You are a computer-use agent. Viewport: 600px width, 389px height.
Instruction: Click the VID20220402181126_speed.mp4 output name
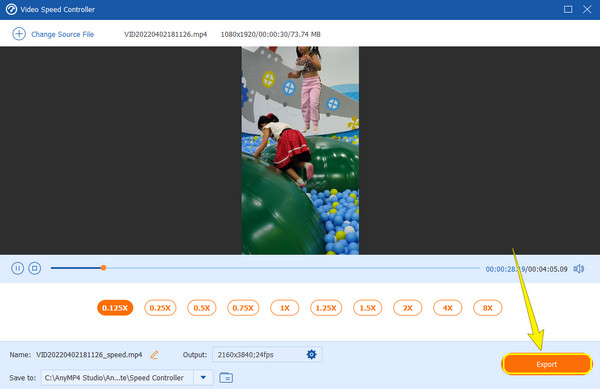tap(89, 355)
